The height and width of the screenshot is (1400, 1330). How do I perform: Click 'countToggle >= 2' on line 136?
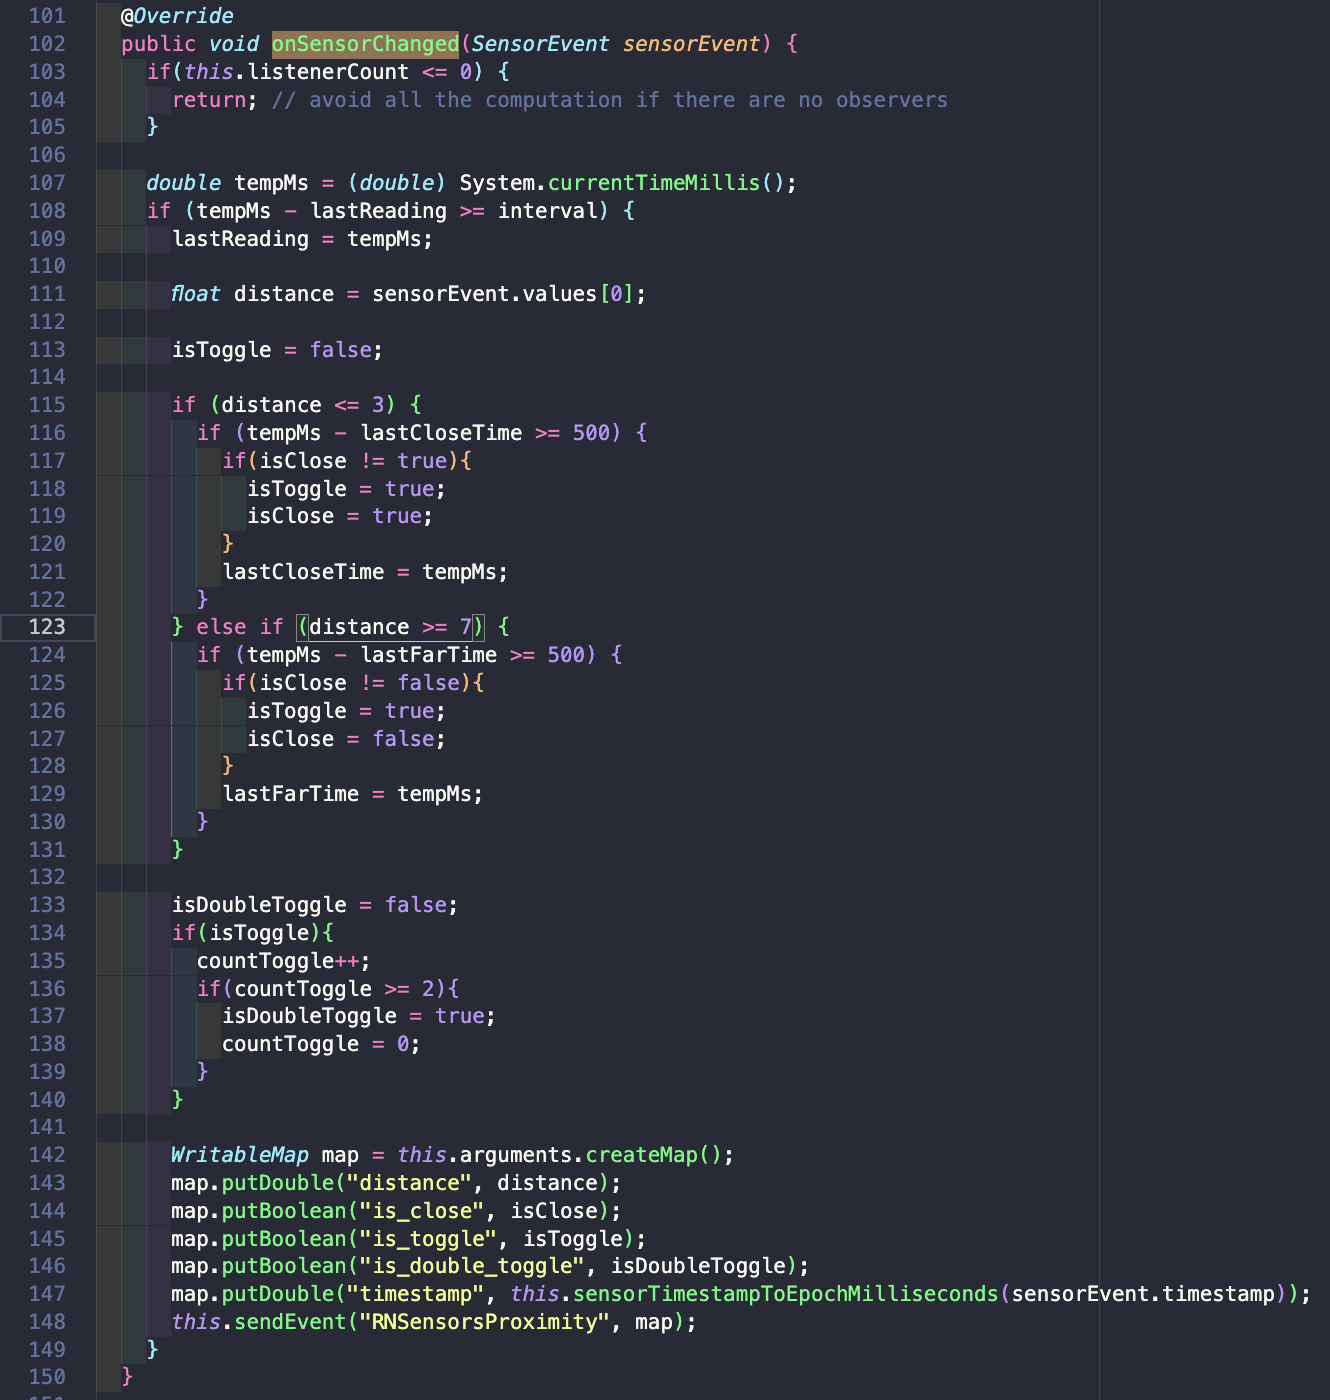click(x=335, y=989)
